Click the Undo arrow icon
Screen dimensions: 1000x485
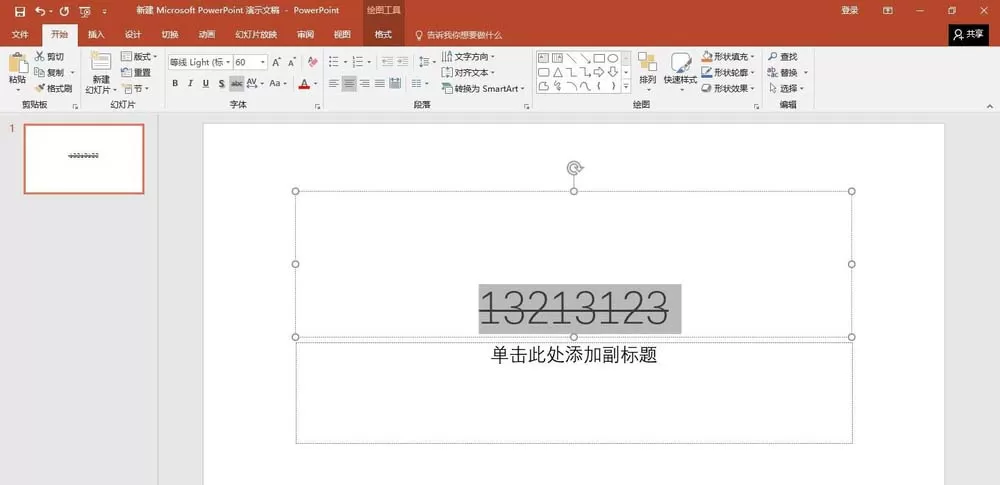pos(40,11)
